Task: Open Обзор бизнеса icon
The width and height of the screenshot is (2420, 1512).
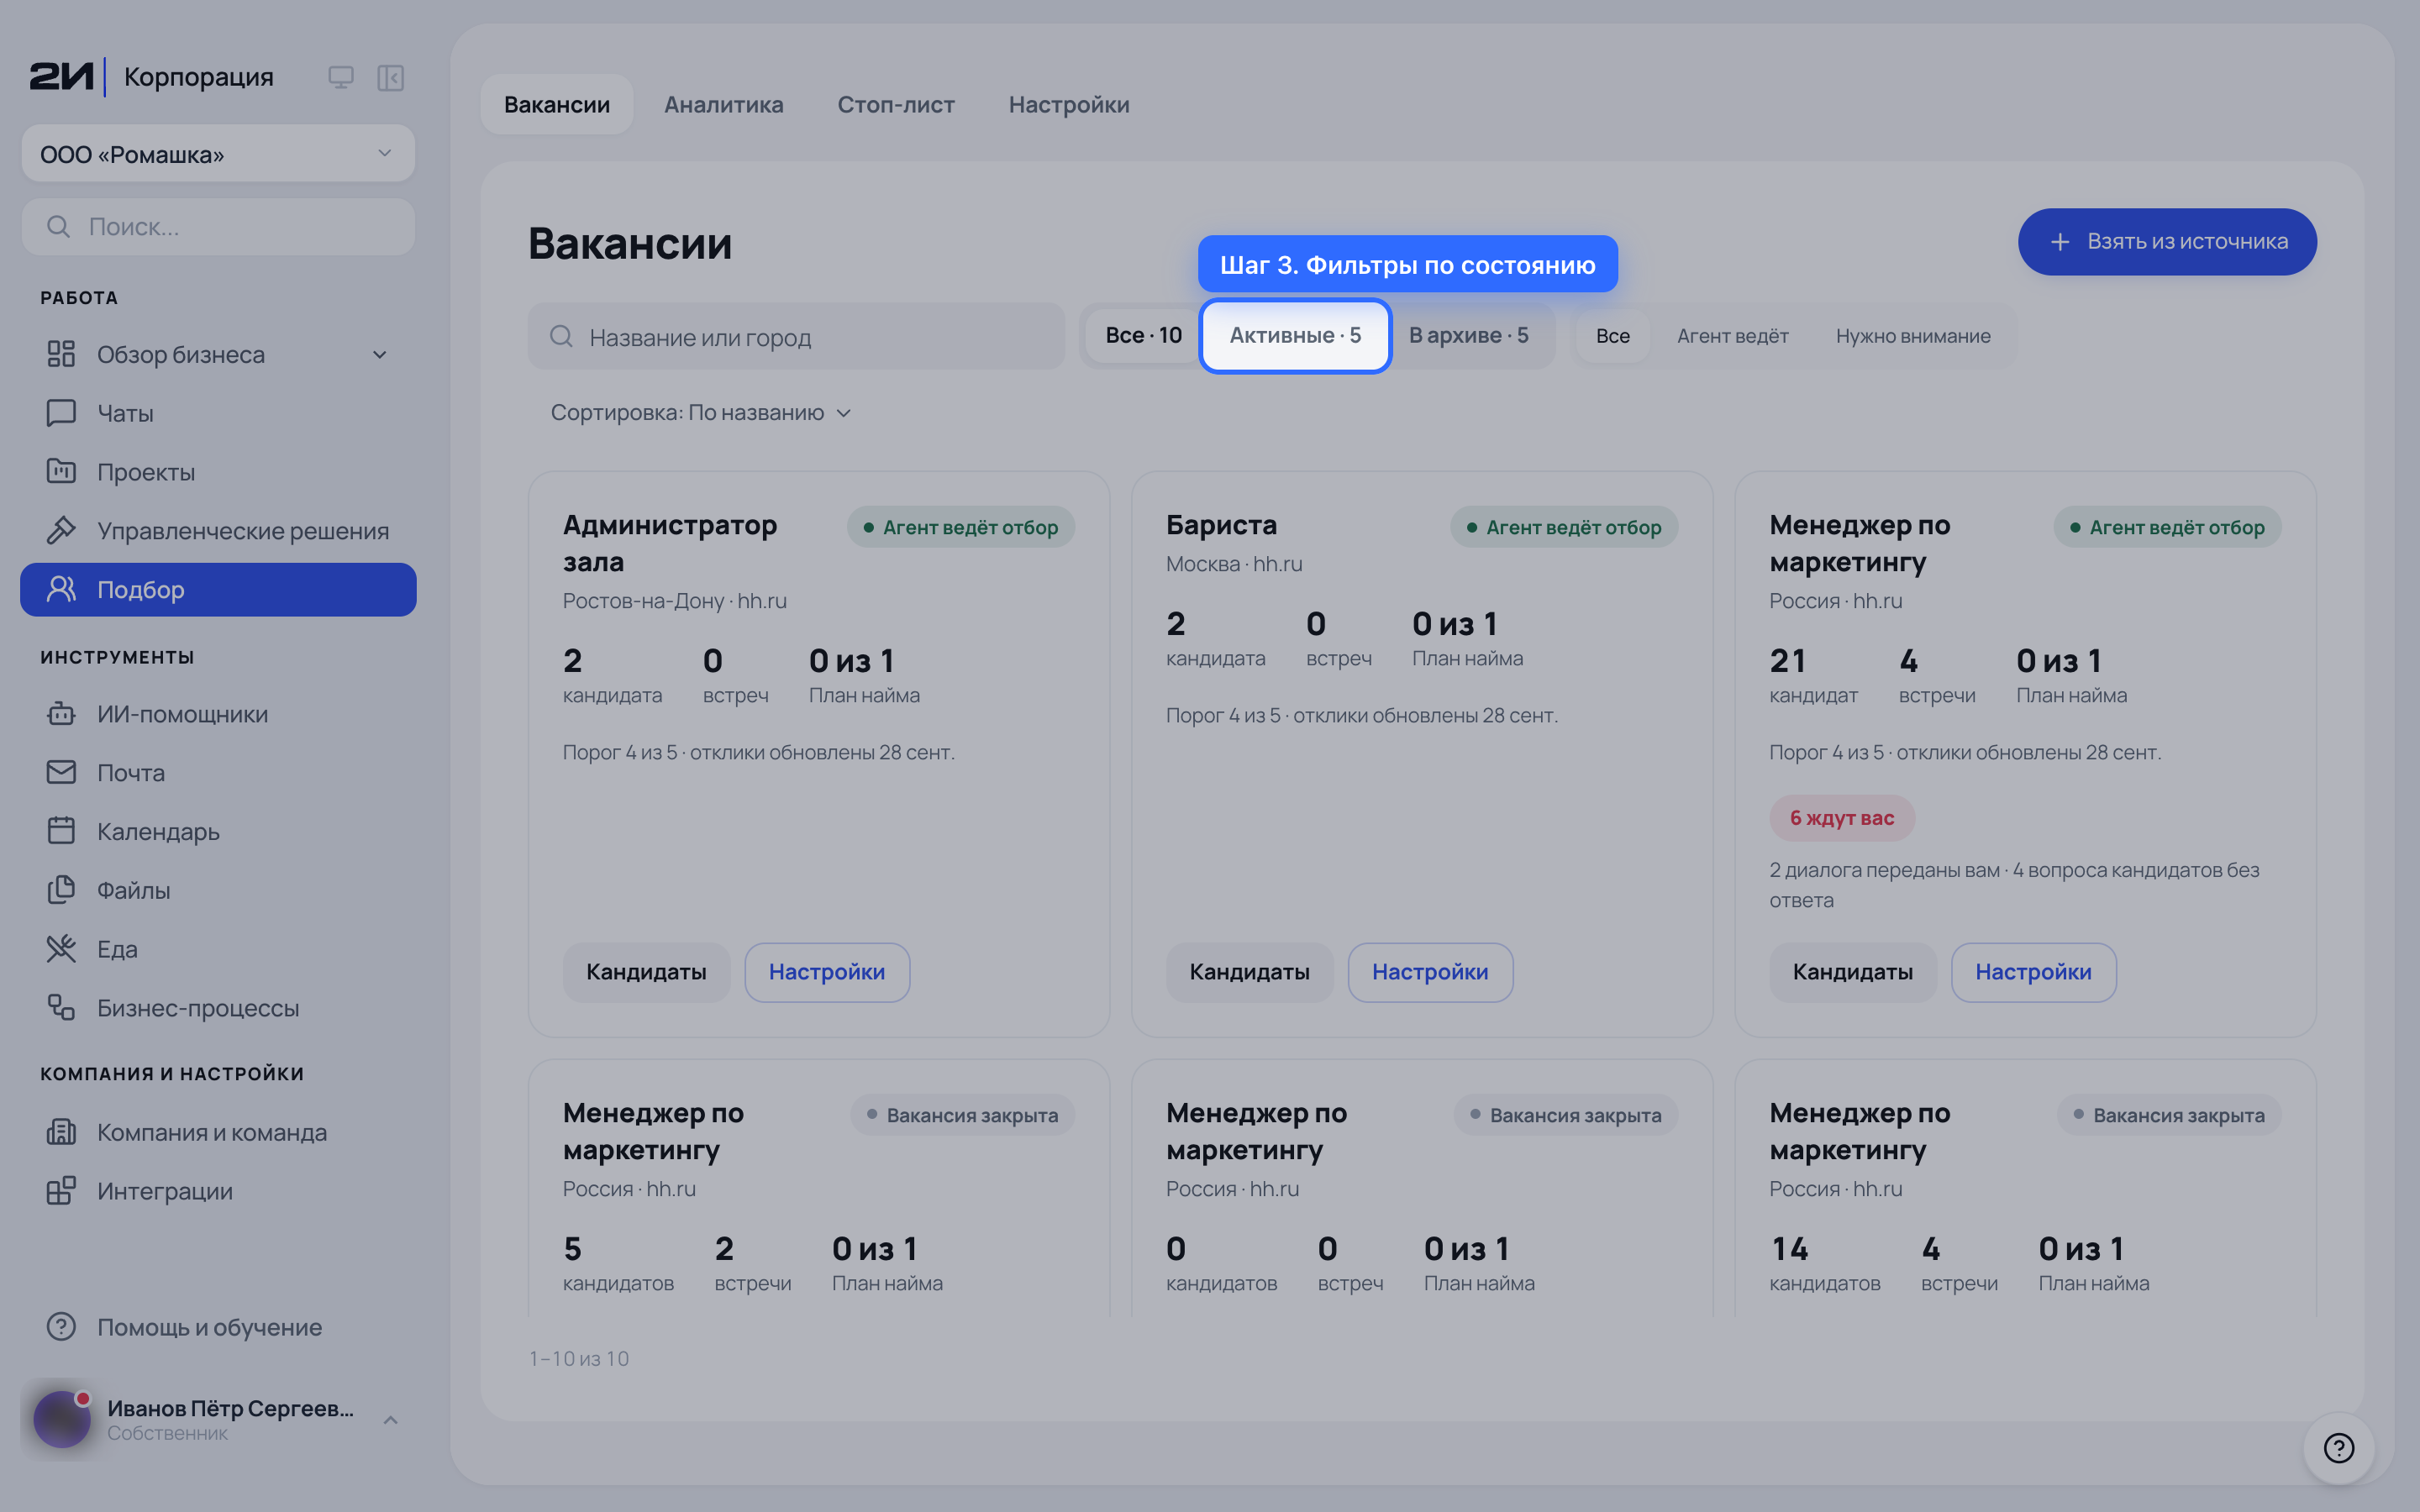Action: 61,354
